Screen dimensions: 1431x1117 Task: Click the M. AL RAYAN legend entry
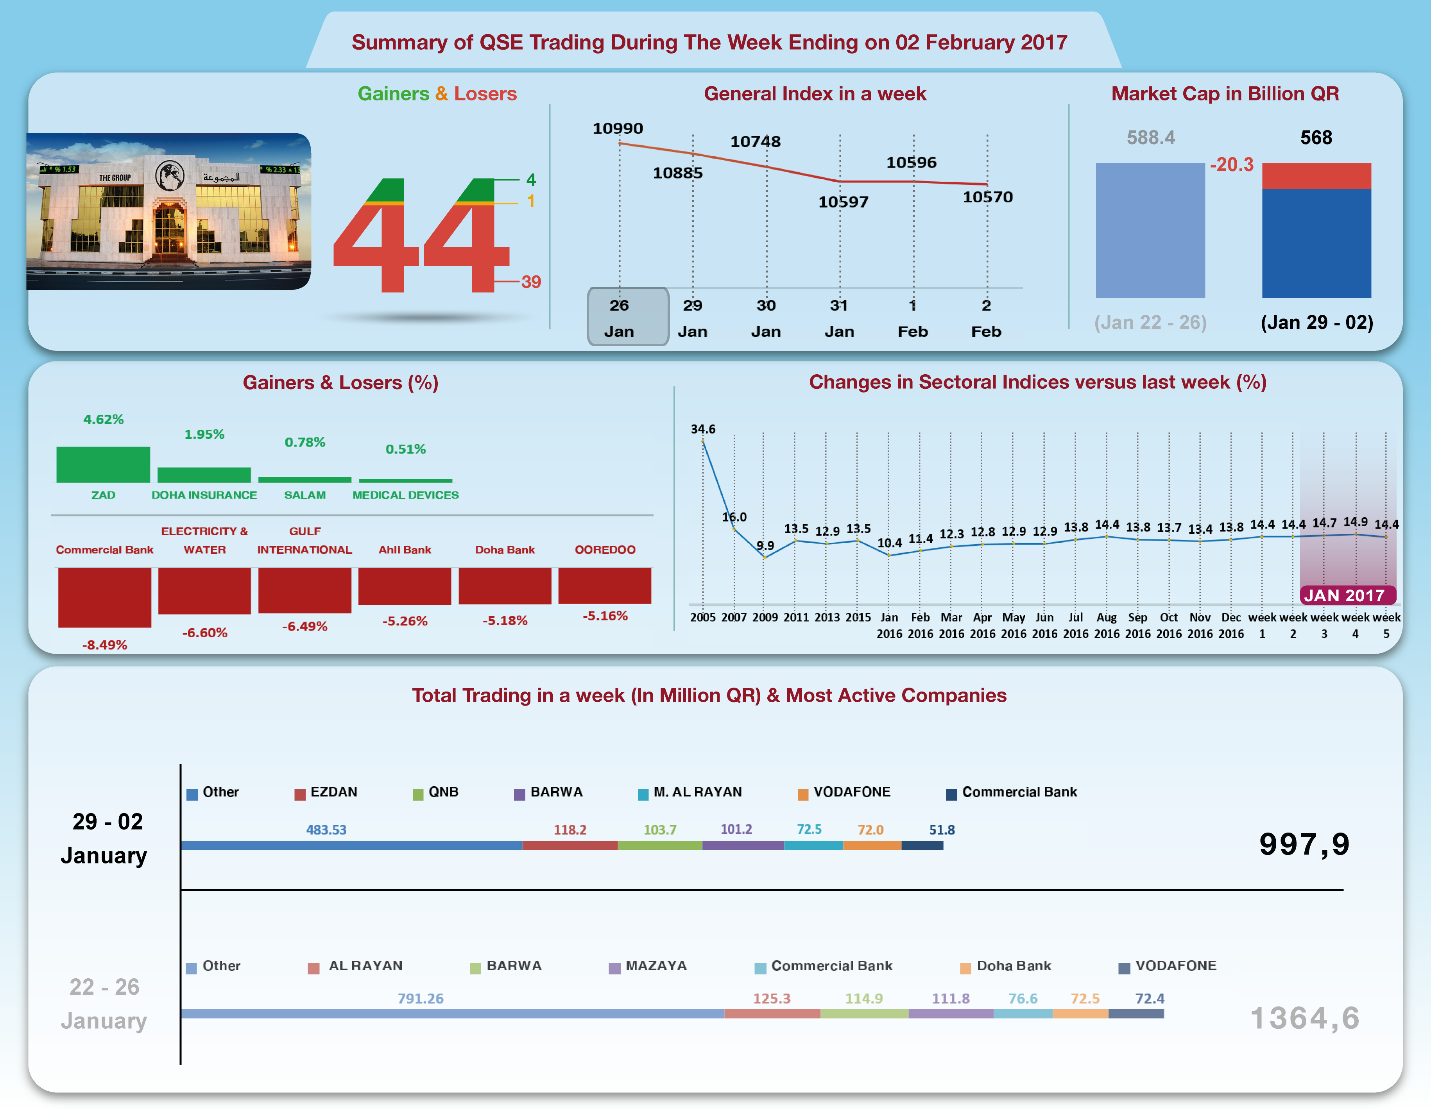click(690, 792)
